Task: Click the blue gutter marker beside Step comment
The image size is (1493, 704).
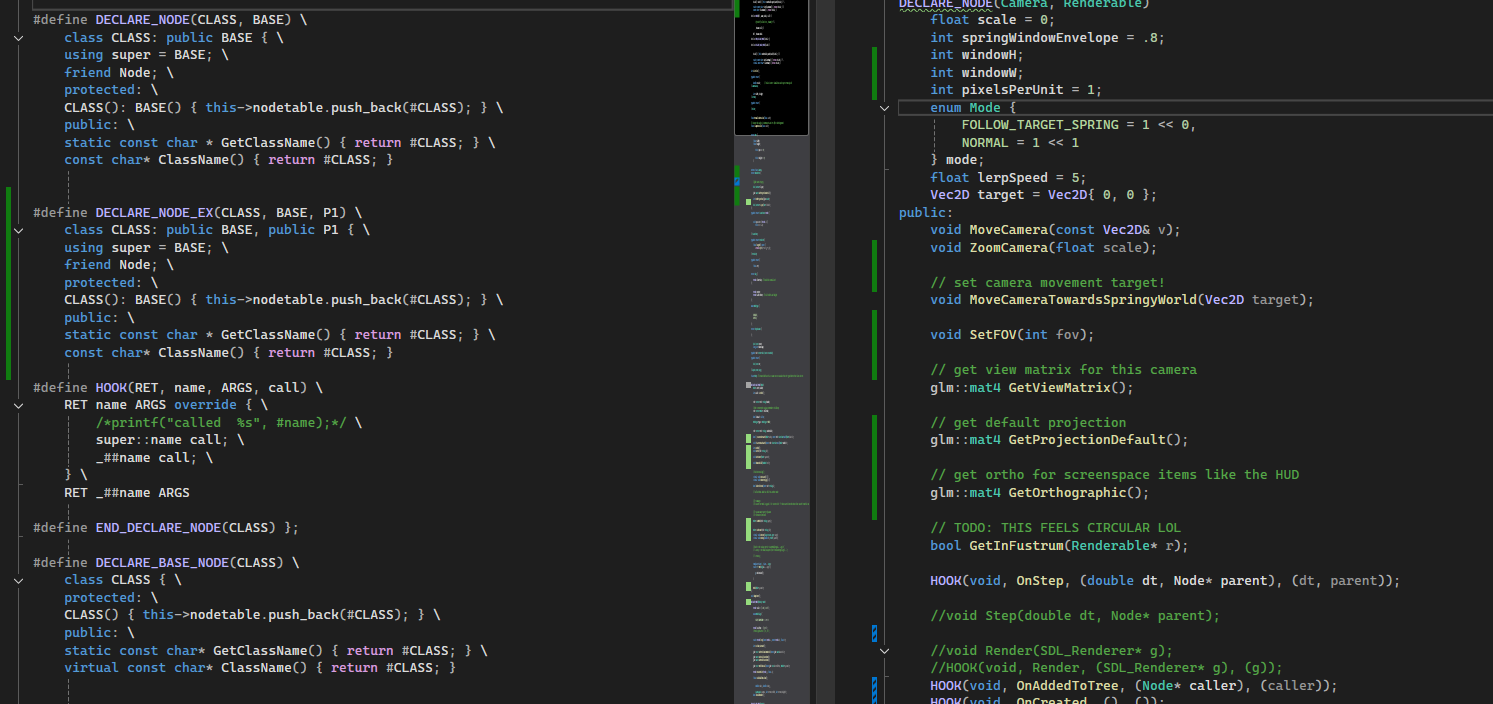Action: (x=875, y=632)
